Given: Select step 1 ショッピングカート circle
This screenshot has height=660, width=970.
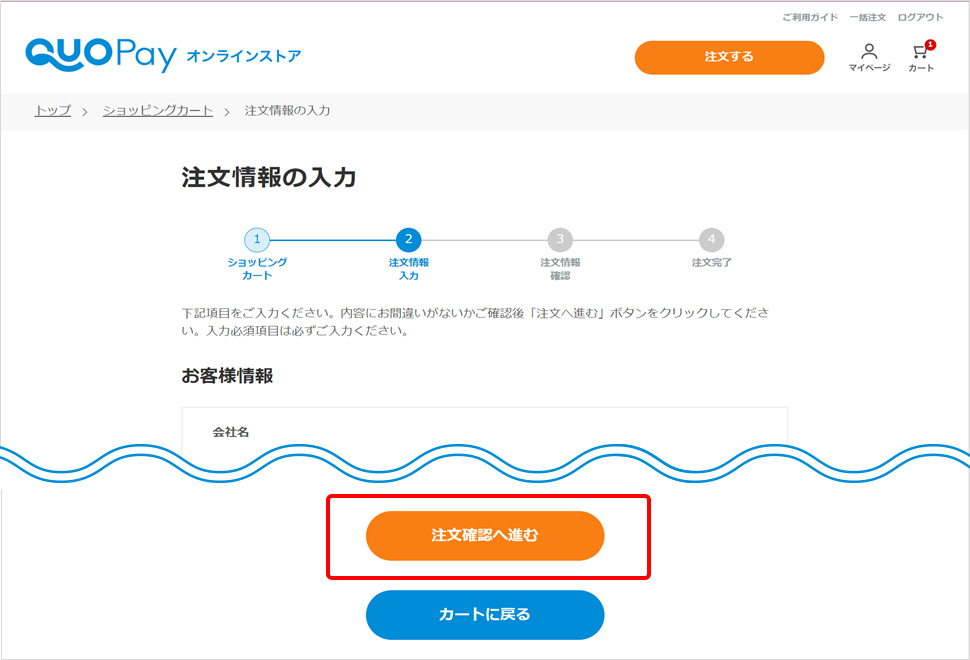Looking at the screenshot, I should 257,239.
